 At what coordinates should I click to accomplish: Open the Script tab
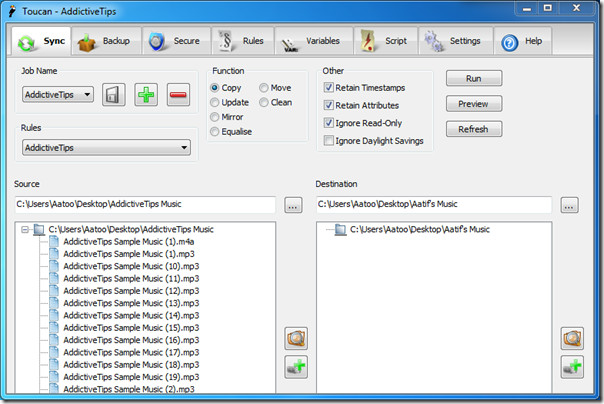pyautogui.click(x=386, y=41)
